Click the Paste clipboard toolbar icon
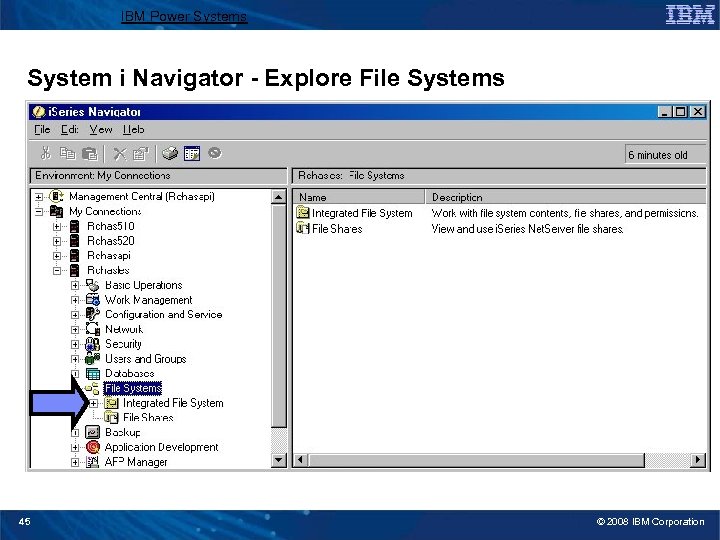The height and width of the screenshot is (540, 720). click(90, 153)
